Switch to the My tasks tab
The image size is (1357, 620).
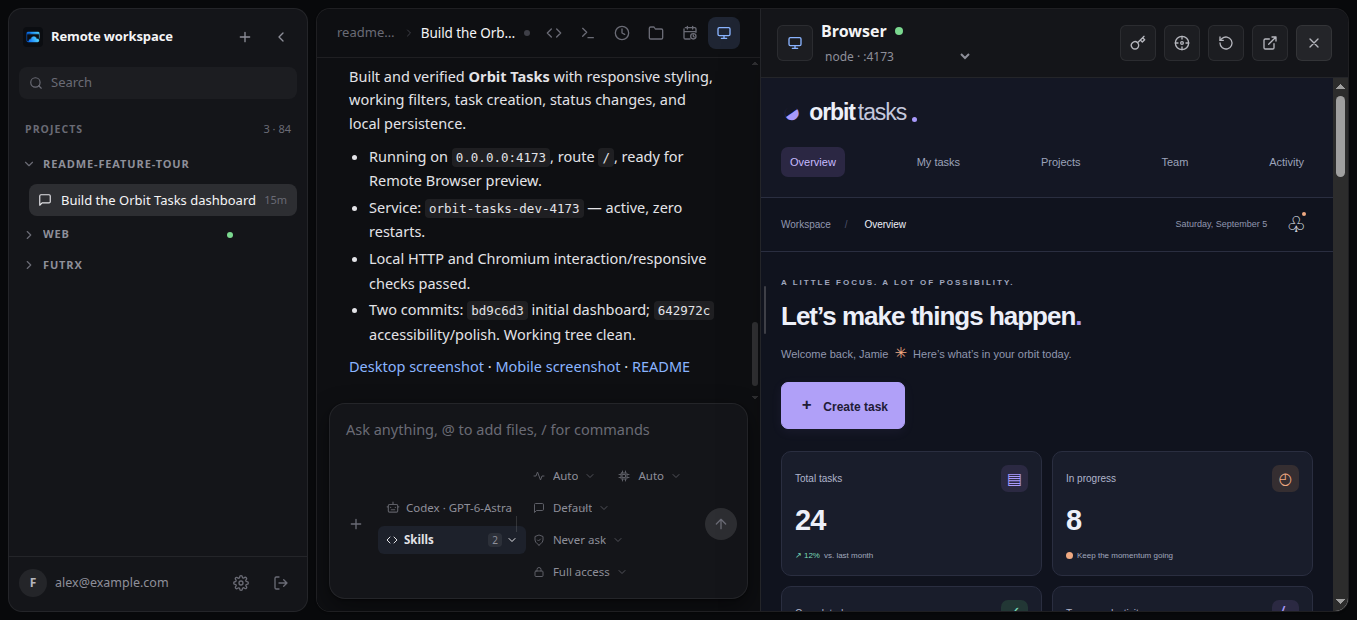point(938,162)
